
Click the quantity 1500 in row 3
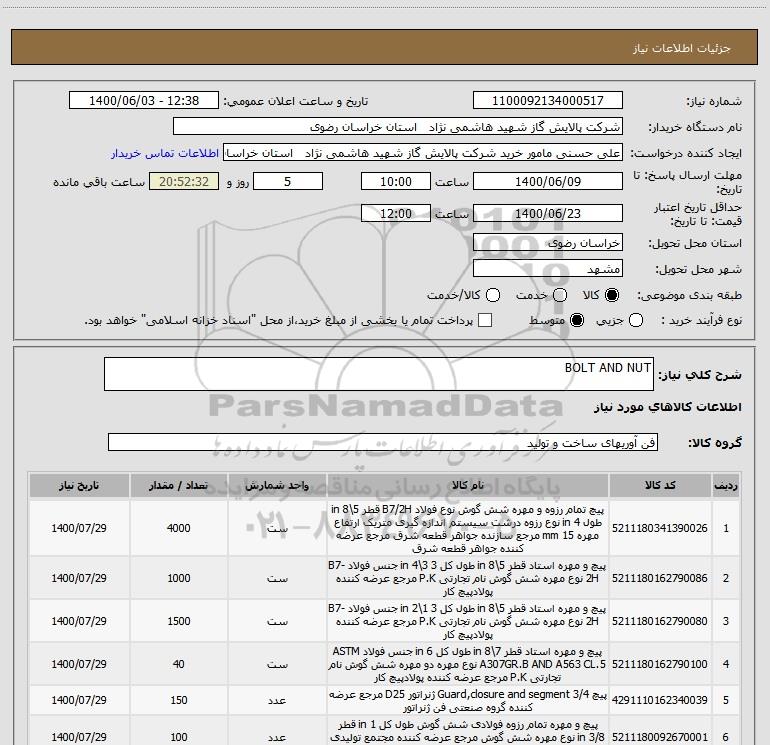point(178,621)
